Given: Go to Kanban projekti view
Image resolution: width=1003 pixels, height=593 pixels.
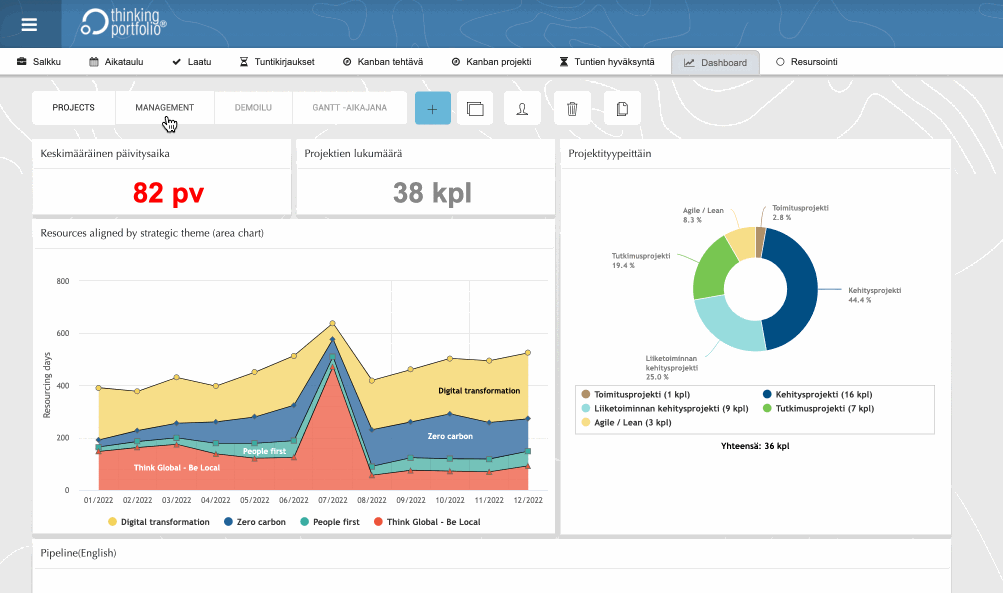Looking at the screenshot, I should (x=491, y=62).
